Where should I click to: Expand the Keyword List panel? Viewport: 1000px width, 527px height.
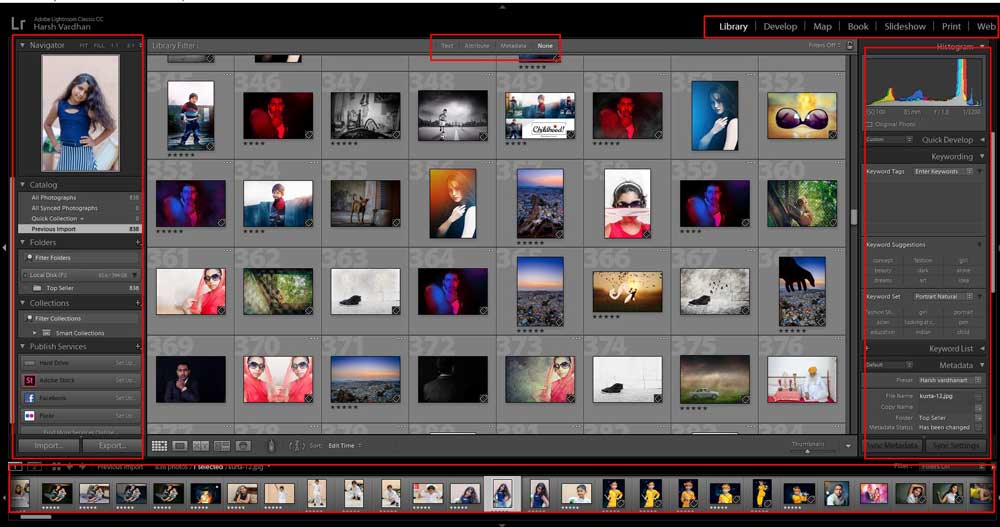[982, 348]
